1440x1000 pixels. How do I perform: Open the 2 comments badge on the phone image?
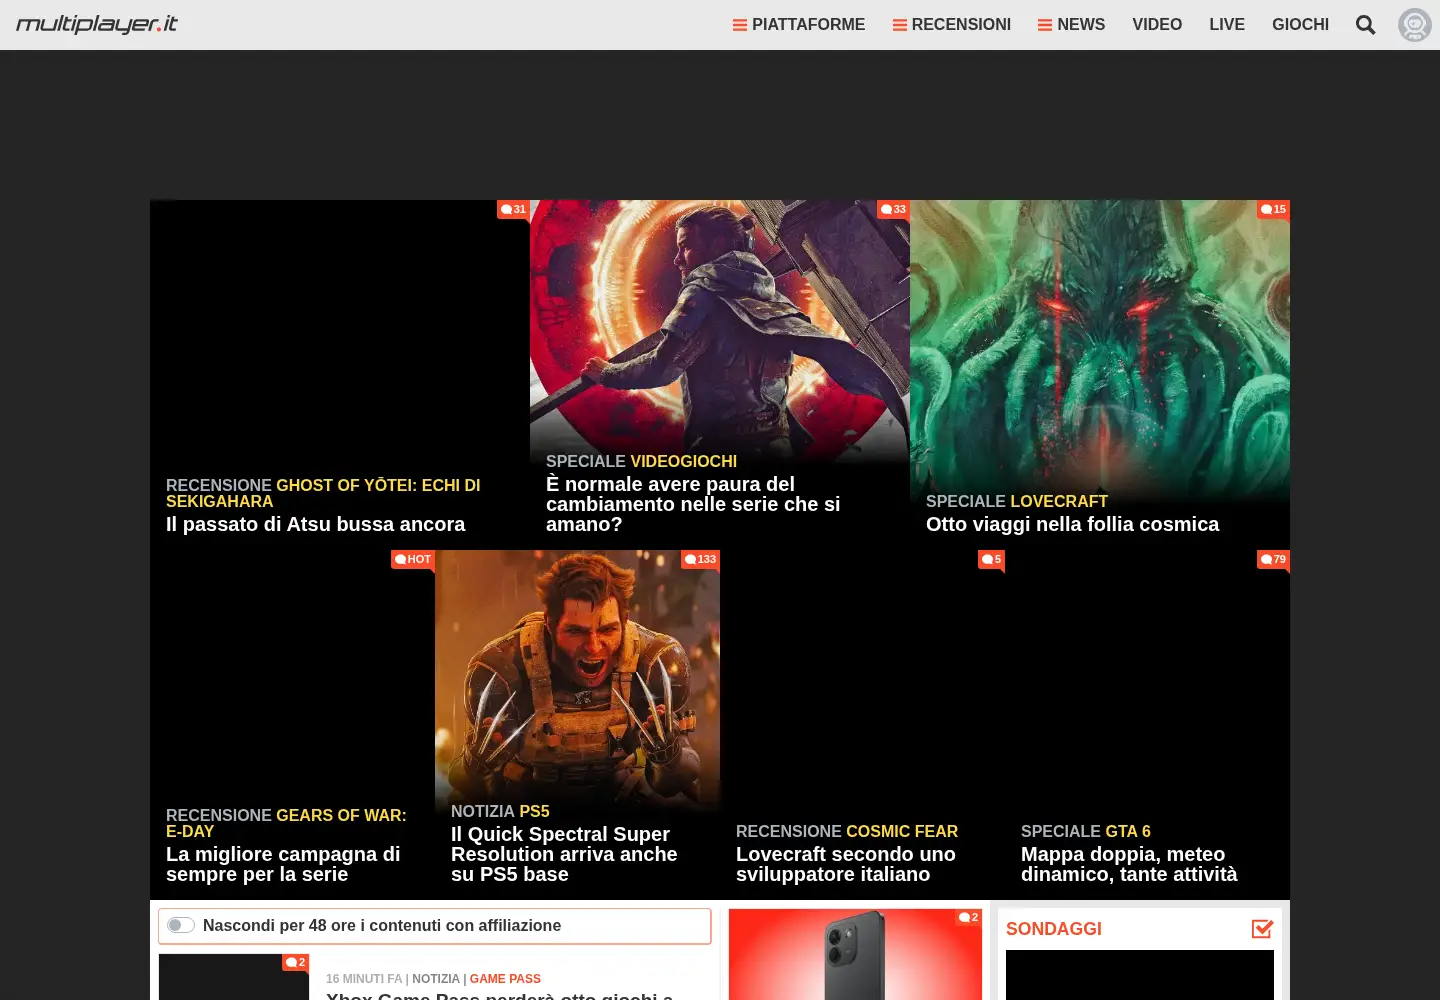coord(969,917)
